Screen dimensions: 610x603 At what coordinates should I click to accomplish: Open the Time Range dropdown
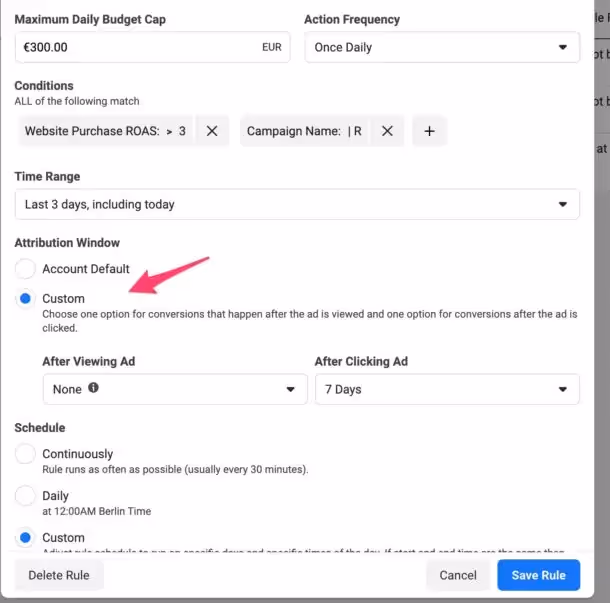(x=297, y=204)
